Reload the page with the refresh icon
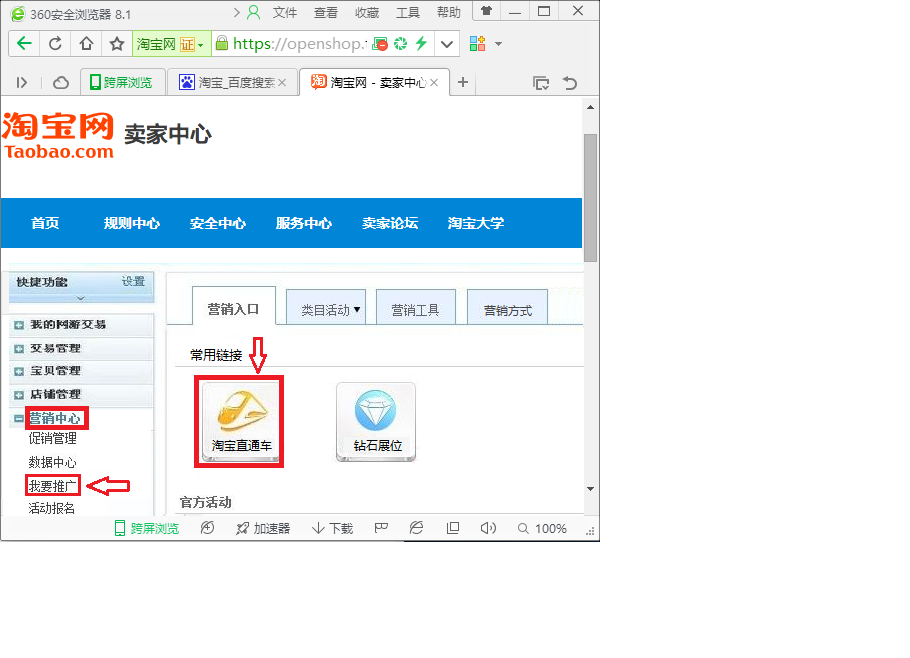The height and width of the screenshot is (658, 910). tap(55, 44)
